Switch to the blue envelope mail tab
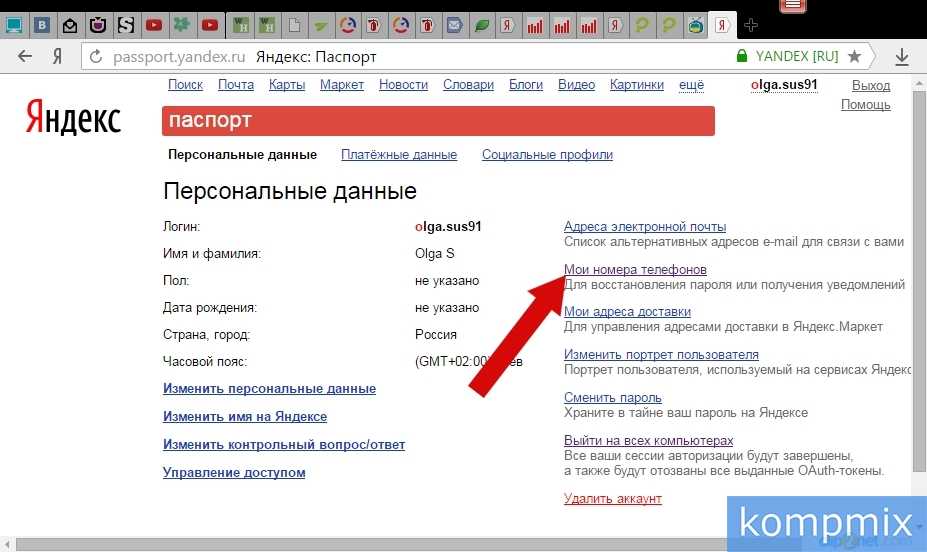This screenshot has width=927, height=552. pyautogui.click(x=454, y=25)
